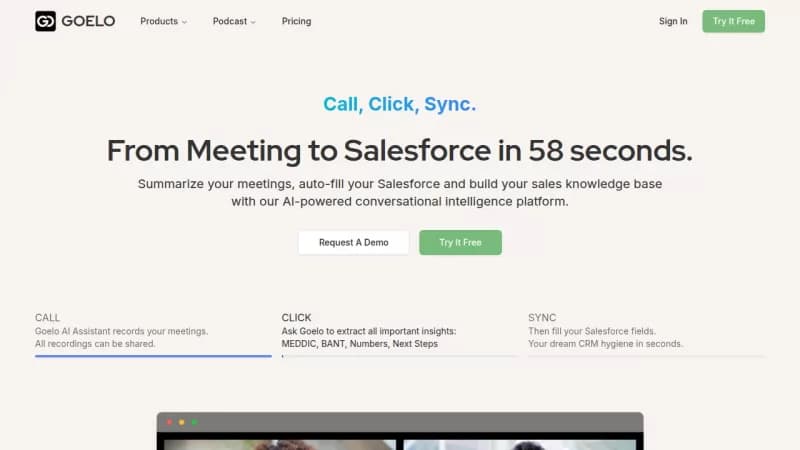Select the CLICK step tab
This screenshot has width=800, height=450.
point(399,331)
